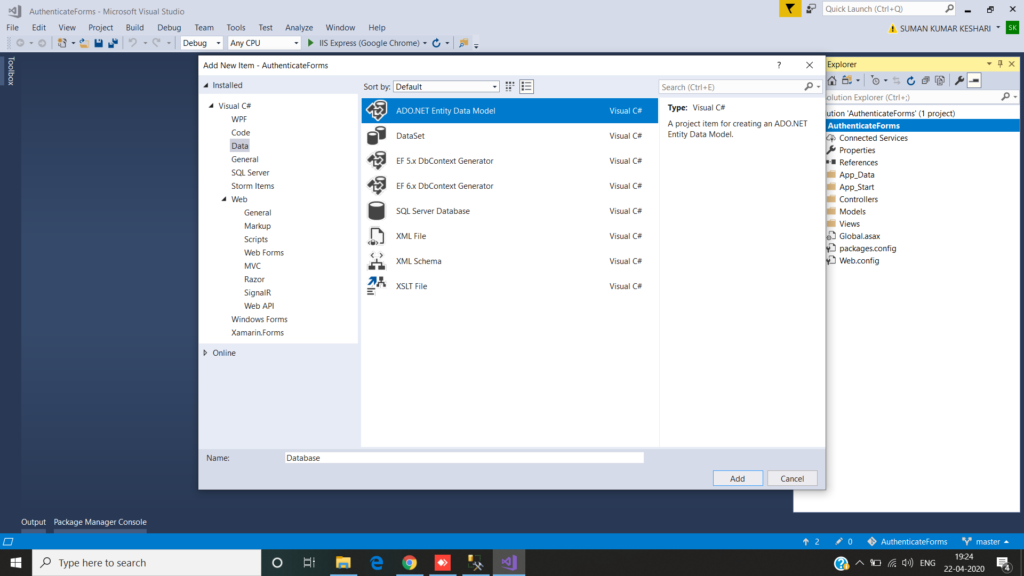Open Task View on the taskbar
This screenshot has width=1024, height=576.
coord(309,562)
